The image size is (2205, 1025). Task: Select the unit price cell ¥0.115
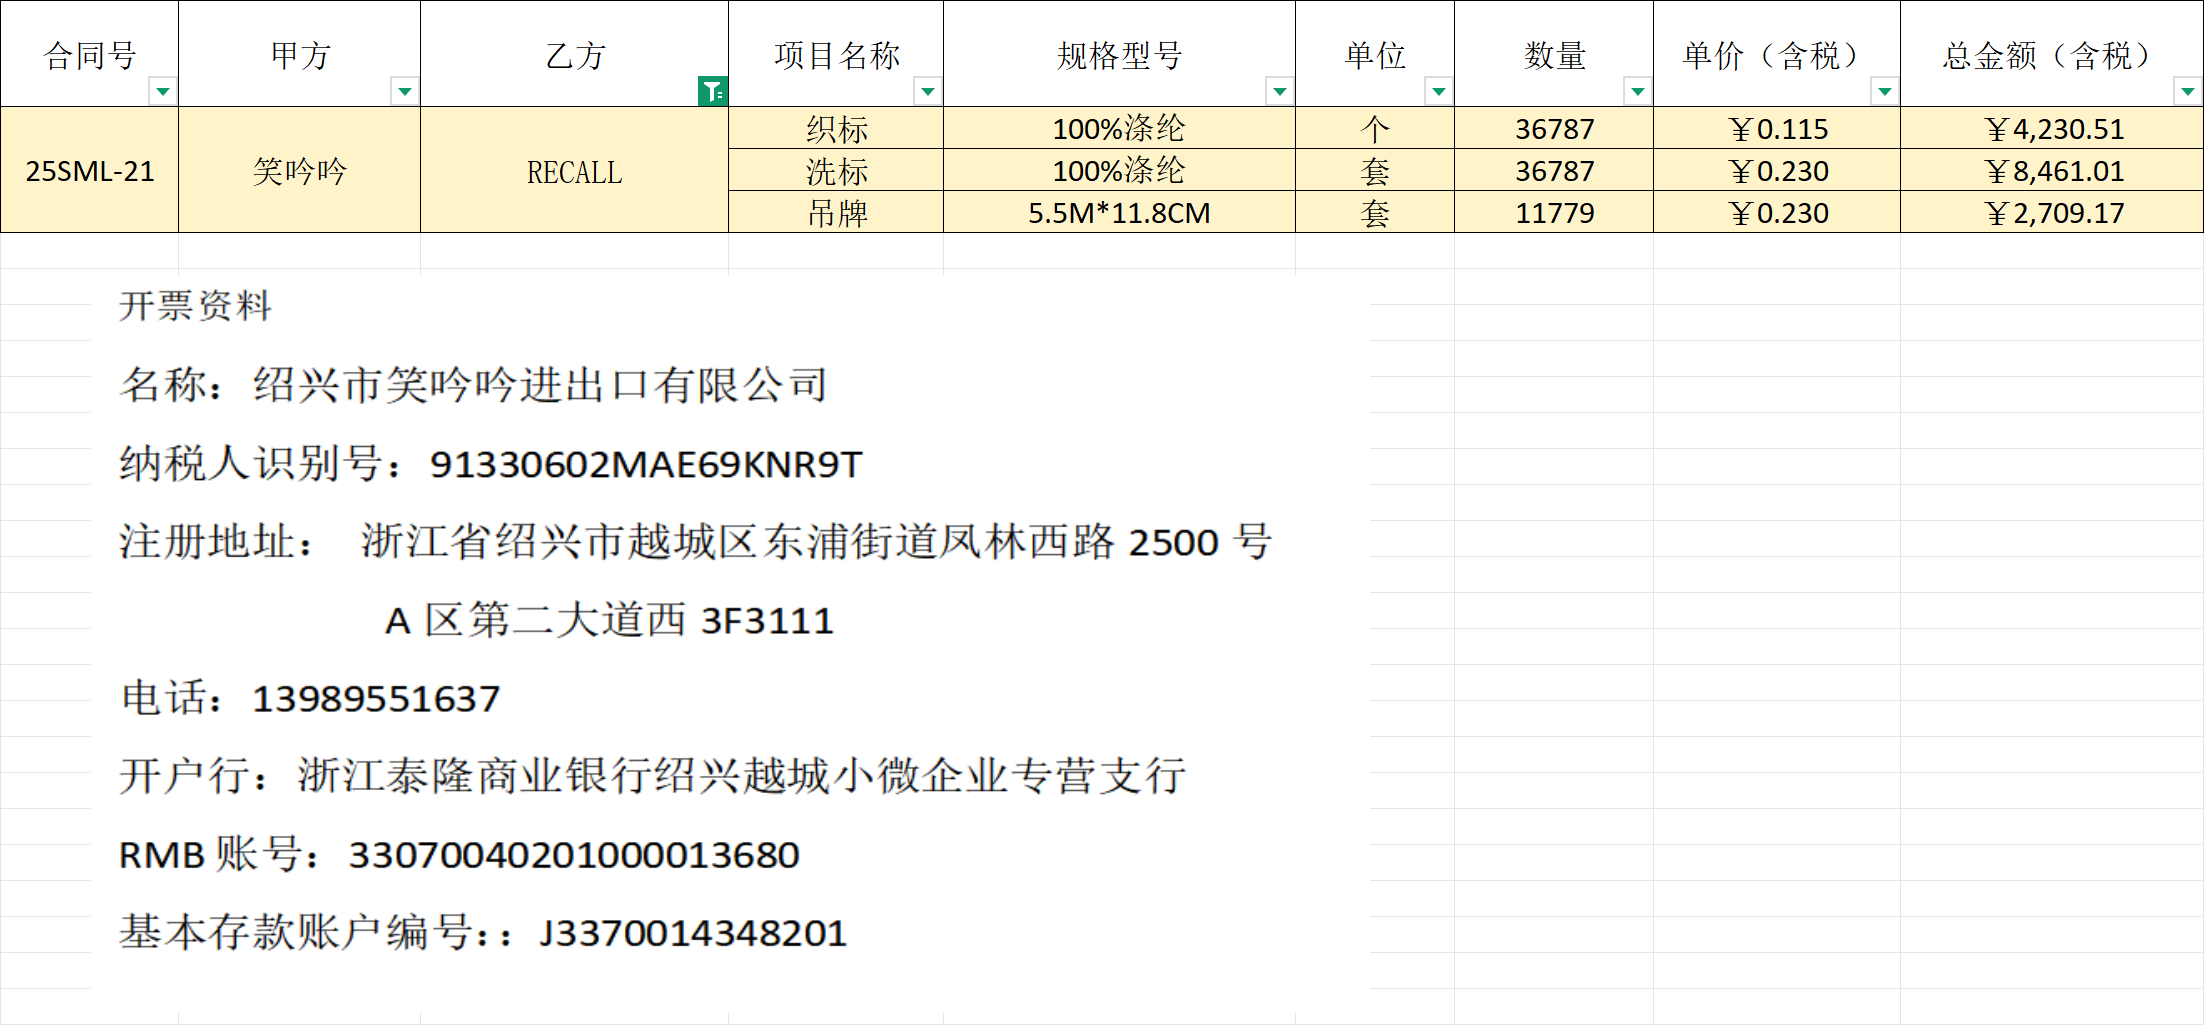tap(1777, 129)
